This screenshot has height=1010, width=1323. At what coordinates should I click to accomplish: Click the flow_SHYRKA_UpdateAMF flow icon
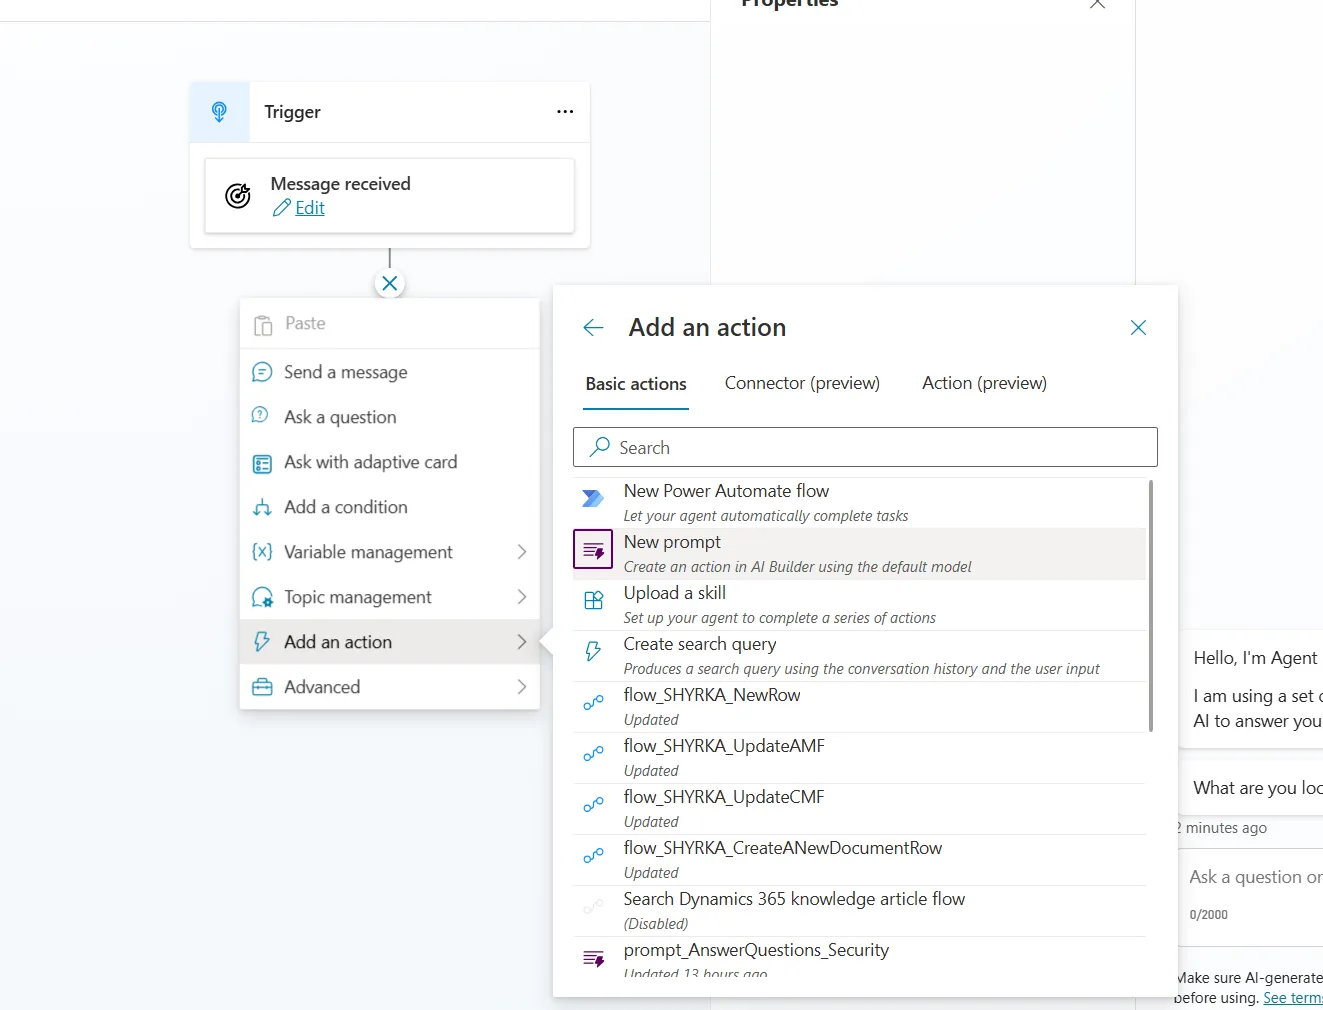click(593, 753)
